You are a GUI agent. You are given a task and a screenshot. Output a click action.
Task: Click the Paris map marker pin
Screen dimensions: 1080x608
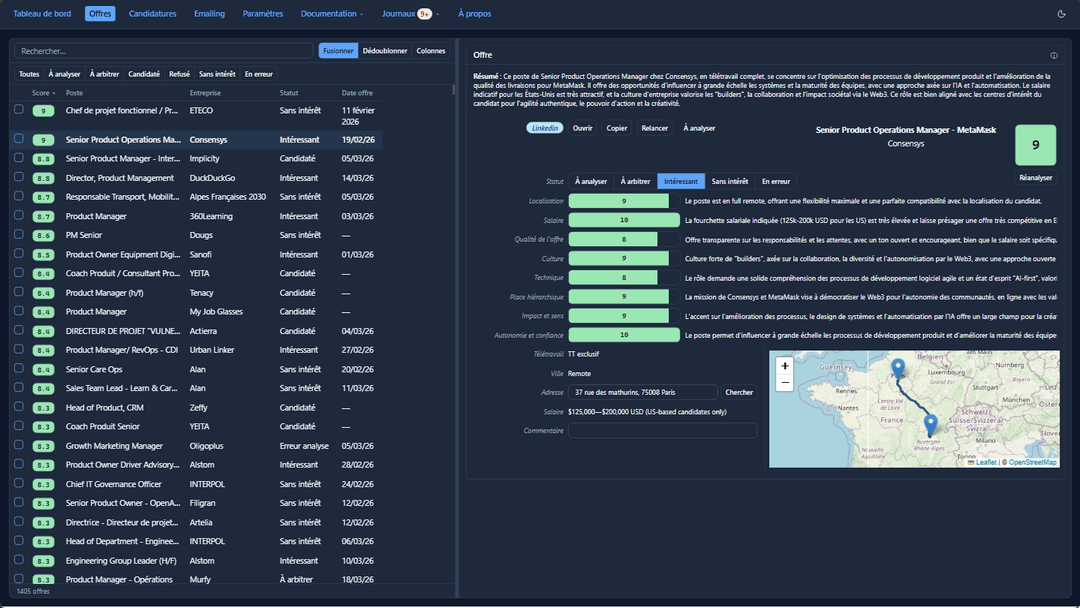(x=898, y=369)
